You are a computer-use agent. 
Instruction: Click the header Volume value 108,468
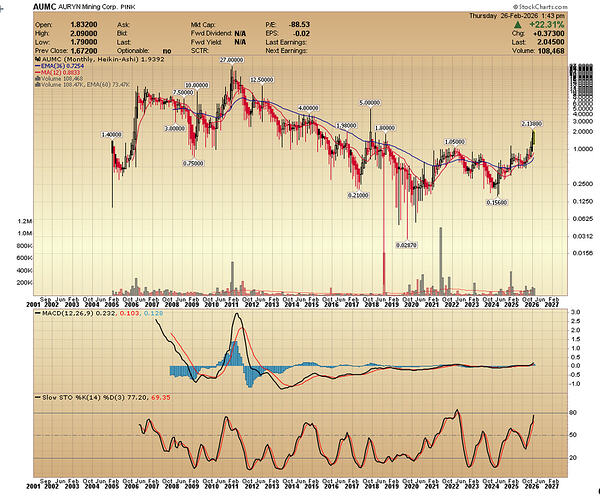[550, 51]
